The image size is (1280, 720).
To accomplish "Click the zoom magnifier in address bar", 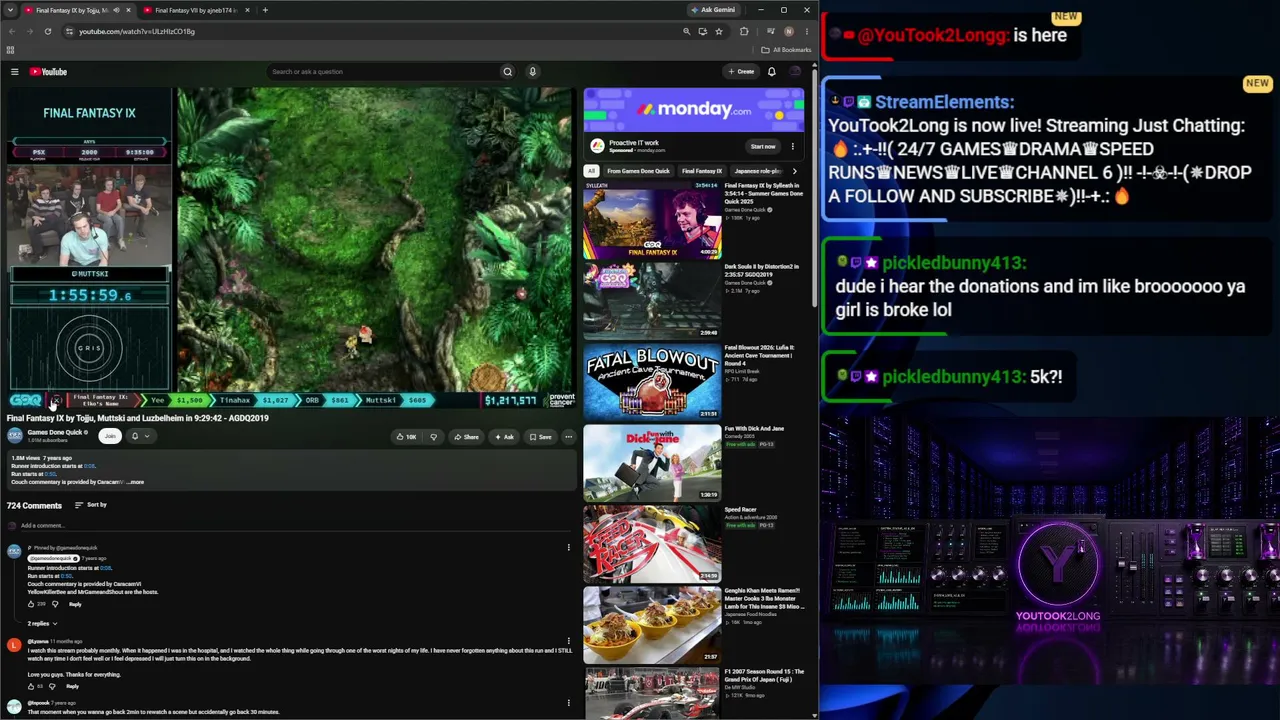I will tap(686, 31).
